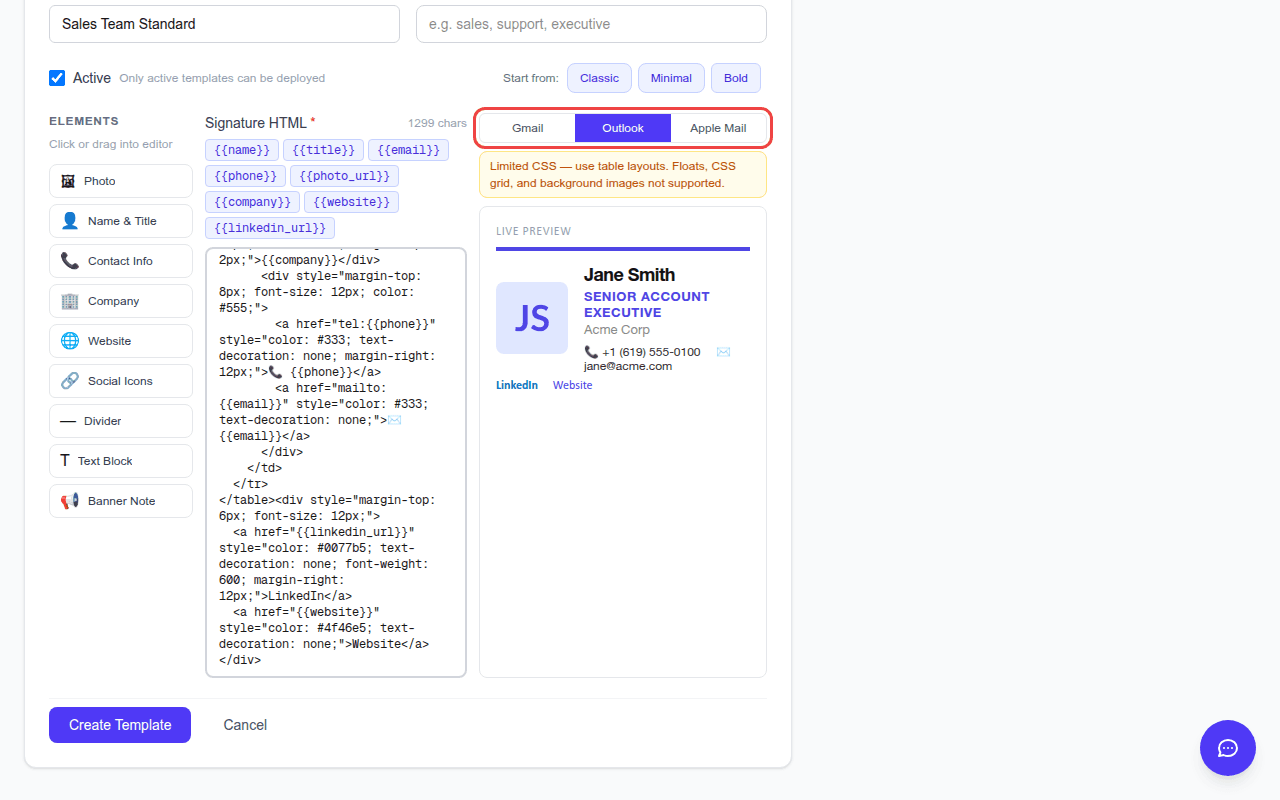Switch preview to Gmail tab

[x=528, y=128]
